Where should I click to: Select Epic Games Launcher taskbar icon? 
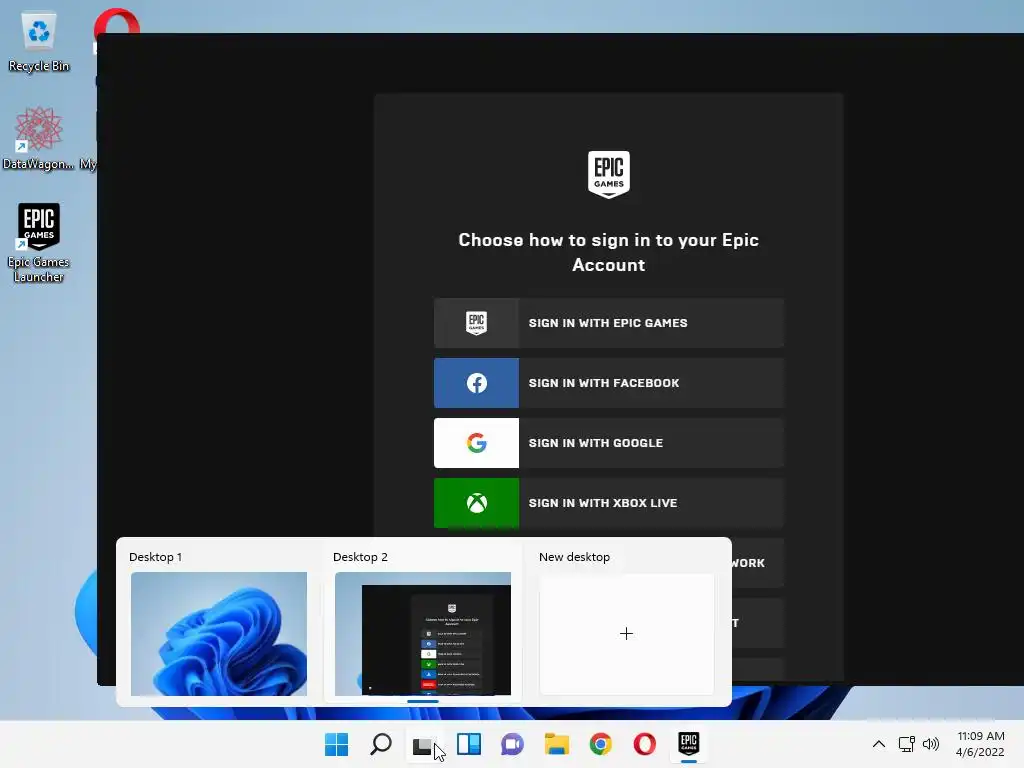[x=688, y=744]
